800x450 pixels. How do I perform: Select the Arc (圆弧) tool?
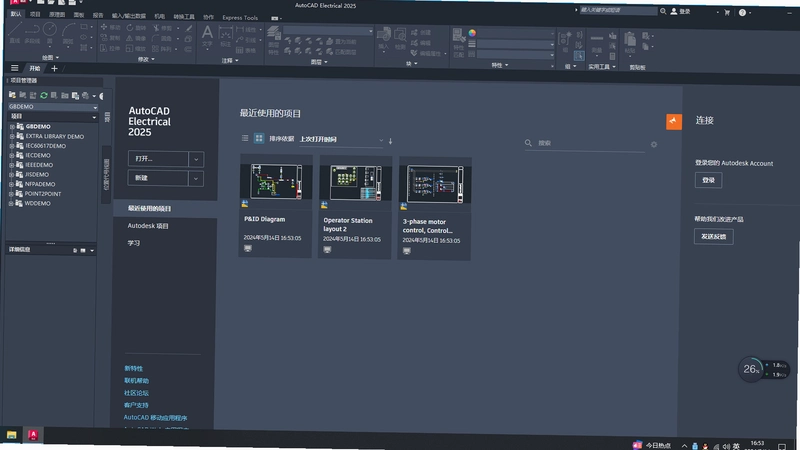(x=68, y=34)
